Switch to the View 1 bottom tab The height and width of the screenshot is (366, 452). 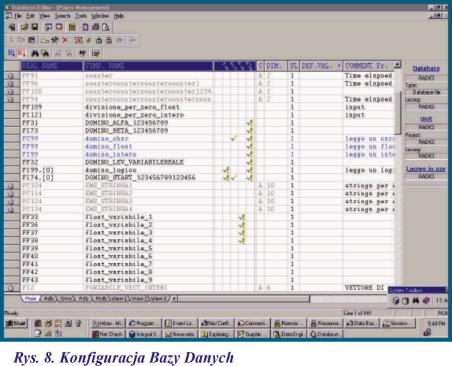tap(119, 299)
